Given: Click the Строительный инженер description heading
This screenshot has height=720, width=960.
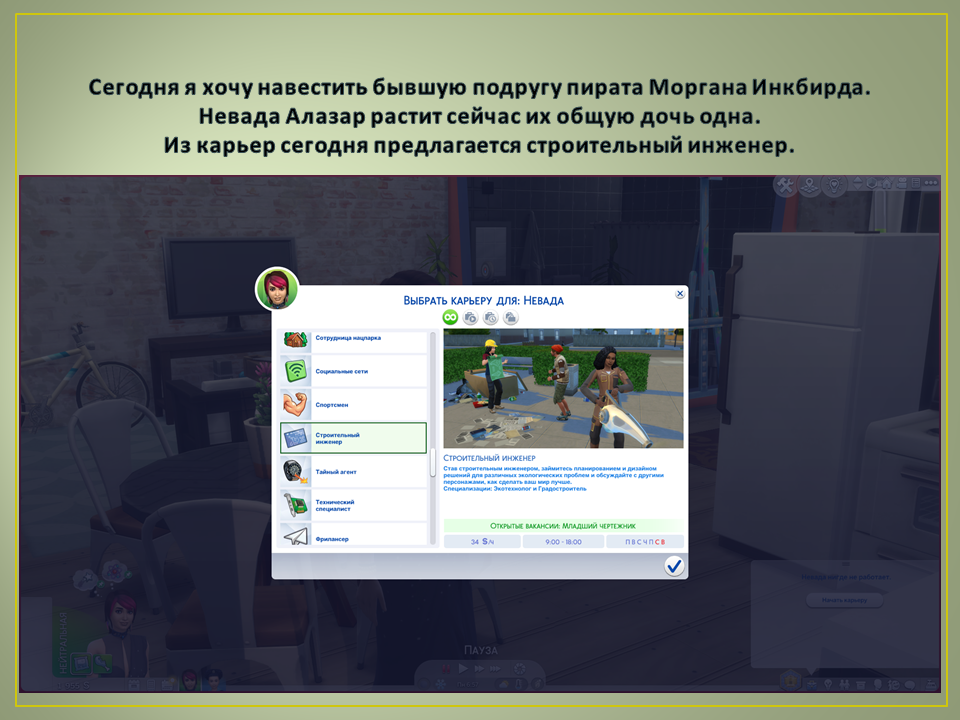Looking at the screenshot, I should [489, 458].
